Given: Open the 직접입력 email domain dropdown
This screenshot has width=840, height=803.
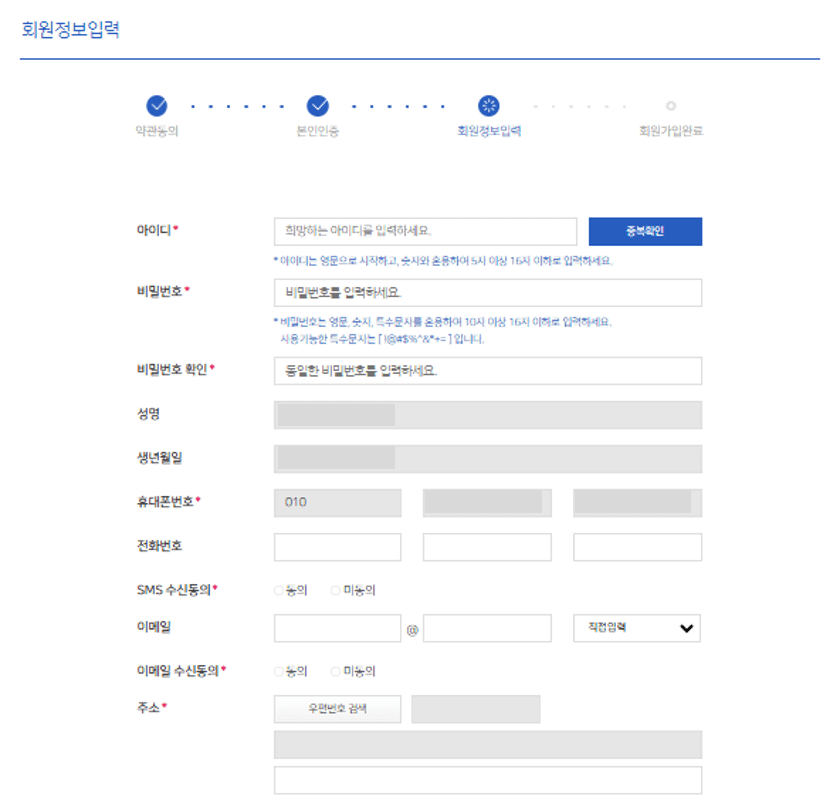Looking at the screenshot, I should click(x=637, y=628).
